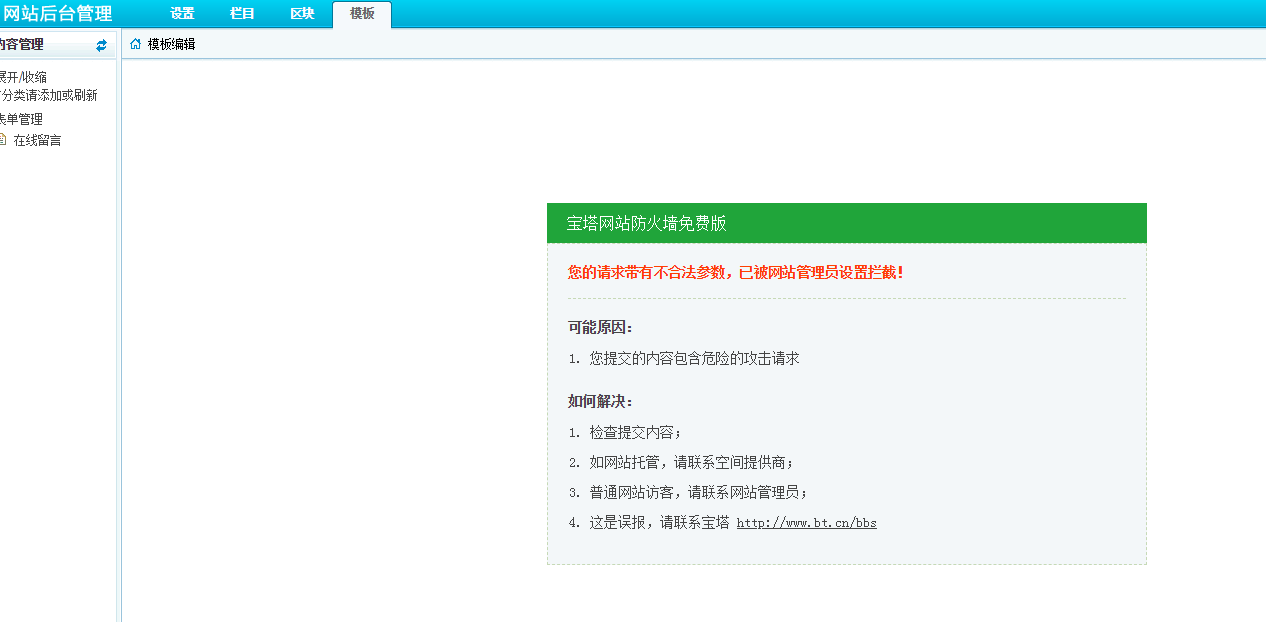The height and width of the screenshot is (622, 1266).
Task: Switch to the 区块 tab
Action: [x=302, y=14]
